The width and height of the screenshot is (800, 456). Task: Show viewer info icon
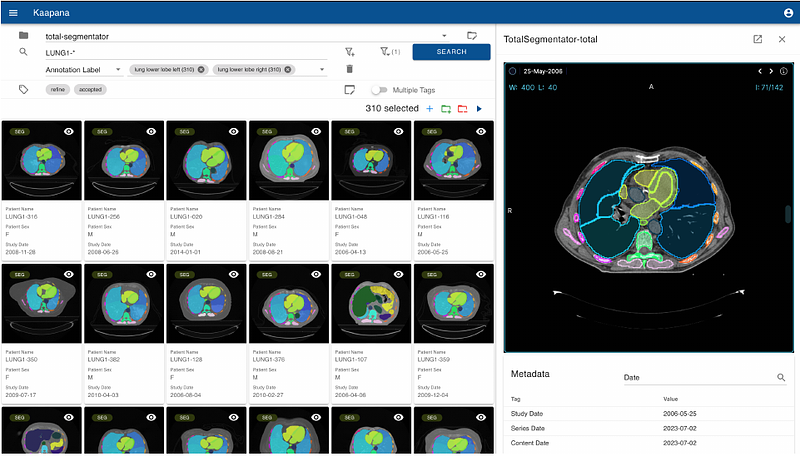coord(784,71)
